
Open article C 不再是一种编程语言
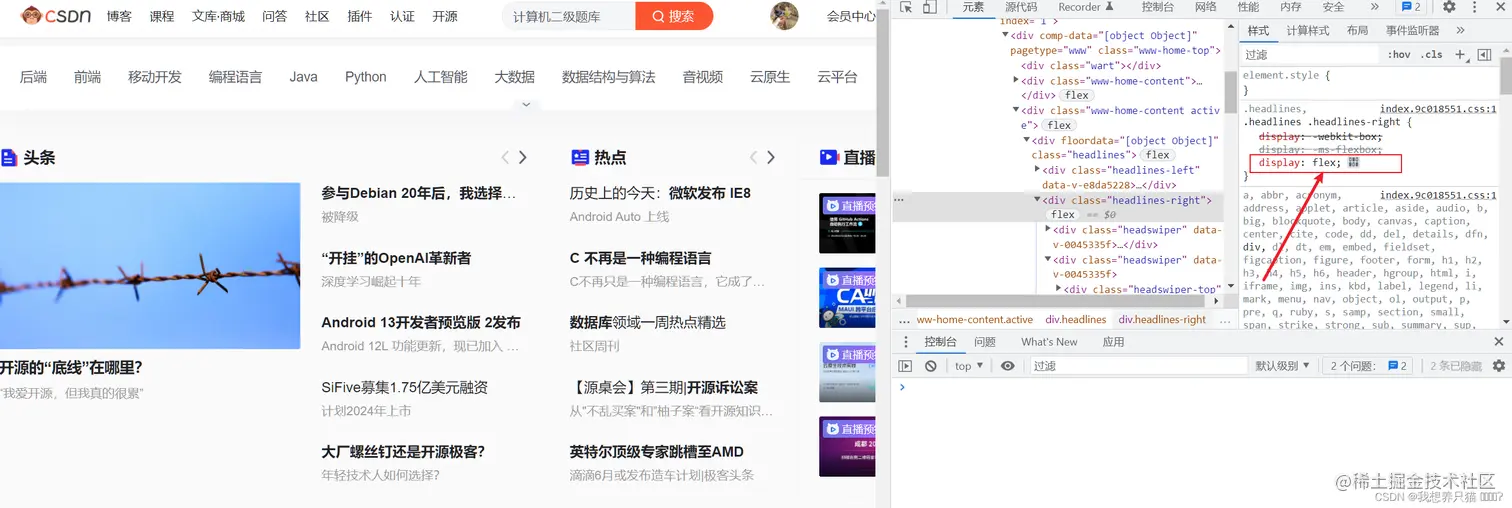coord(641,258)
